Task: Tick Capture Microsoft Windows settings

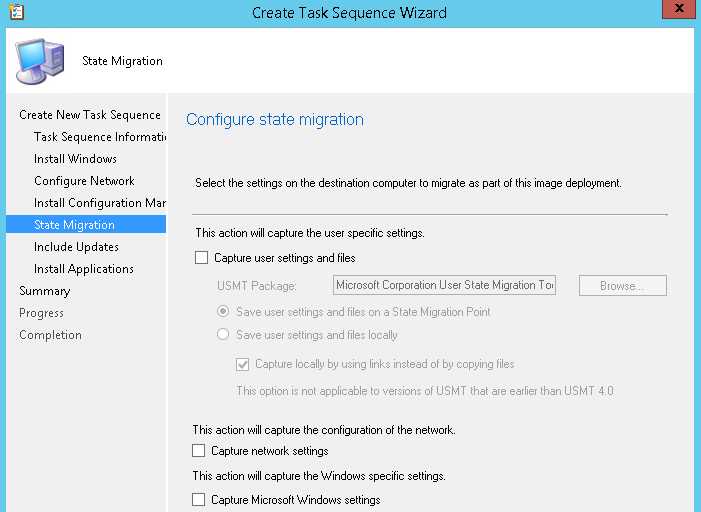Action: [x=200, y=500]
